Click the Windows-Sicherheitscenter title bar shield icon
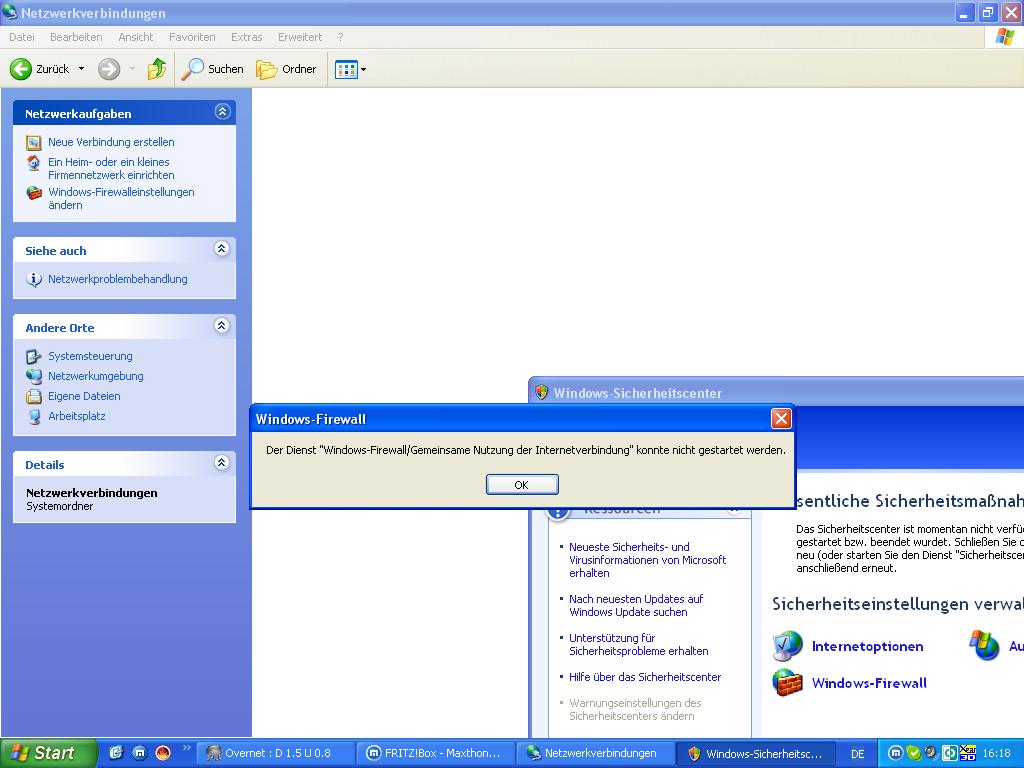The image size is (1024, 768). (541, 392)
